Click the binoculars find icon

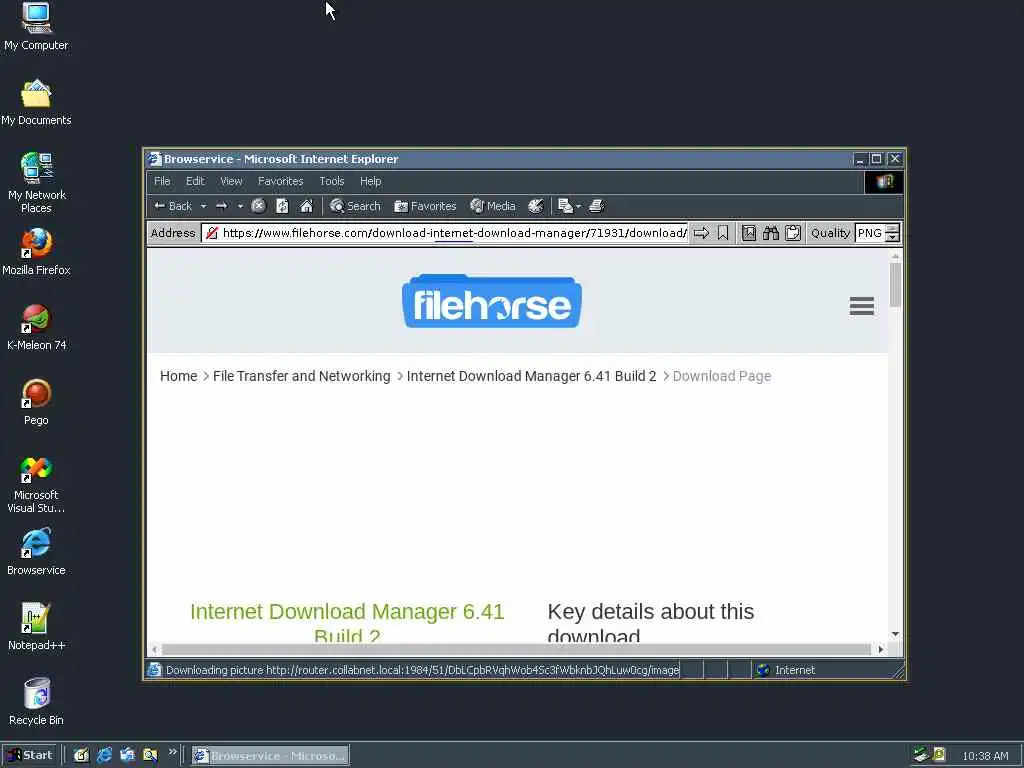point(771,233)
